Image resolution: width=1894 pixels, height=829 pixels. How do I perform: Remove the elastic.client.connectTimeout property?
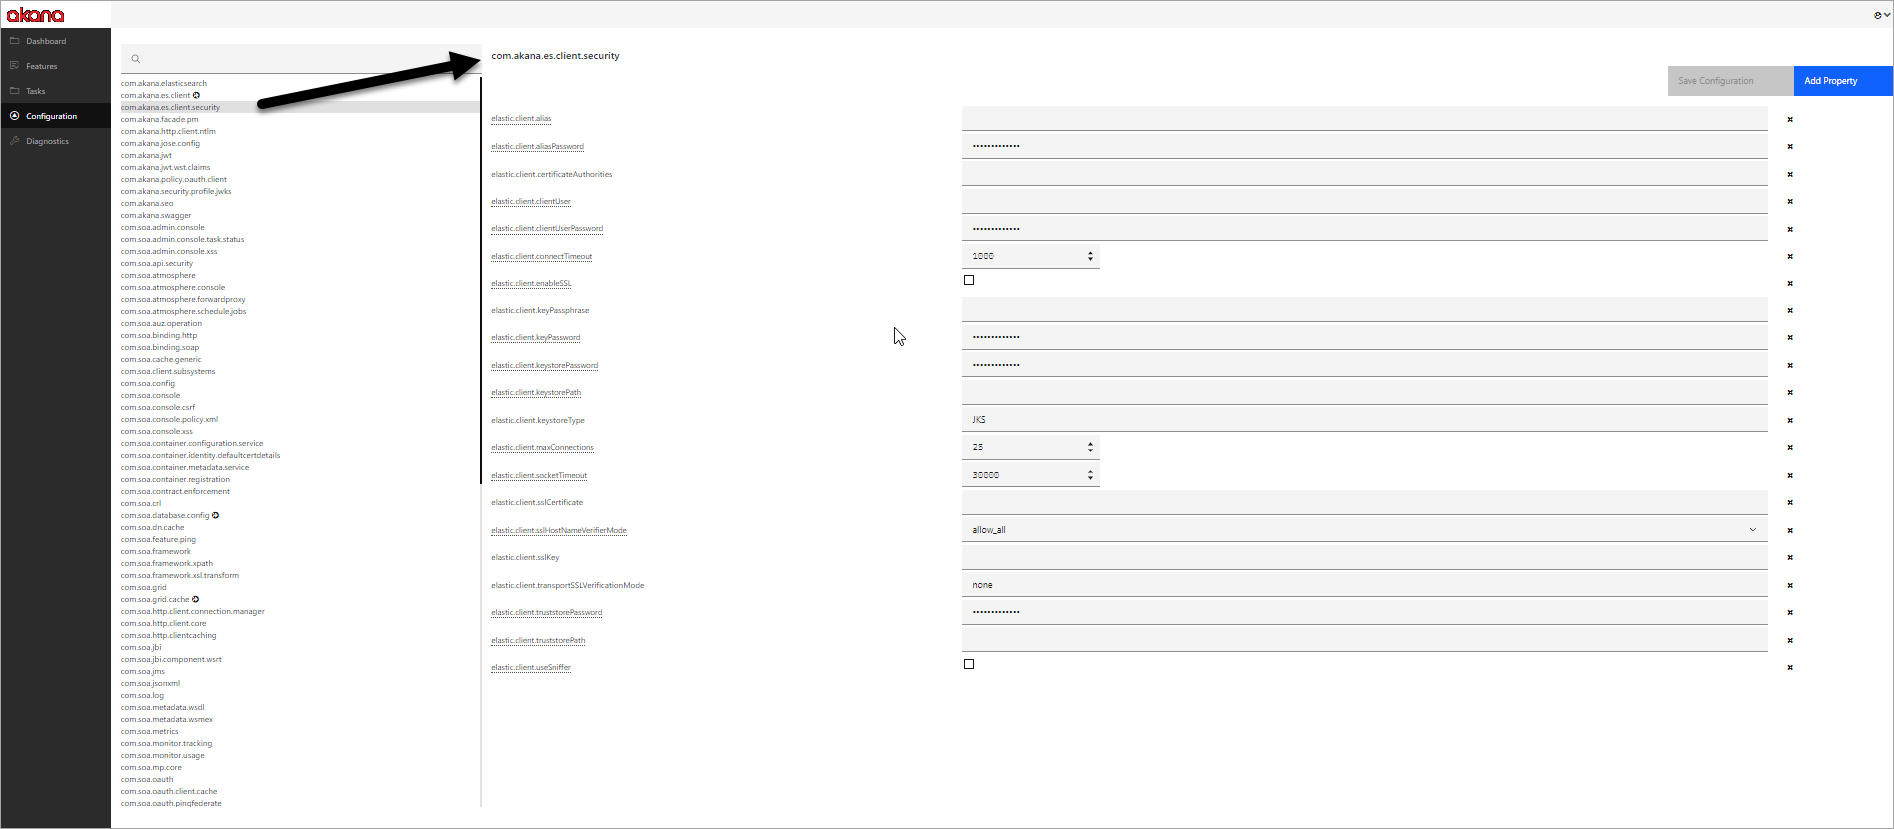click(x=1790, y=256)
